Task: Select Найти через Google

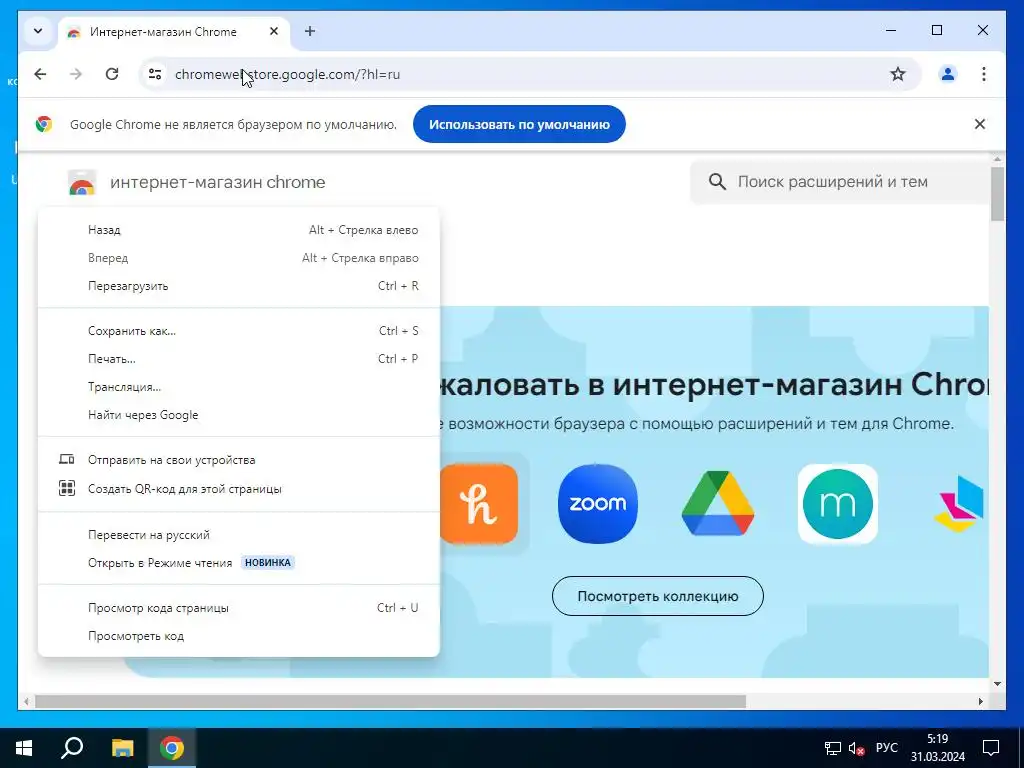Action: [x=239, y=415]
